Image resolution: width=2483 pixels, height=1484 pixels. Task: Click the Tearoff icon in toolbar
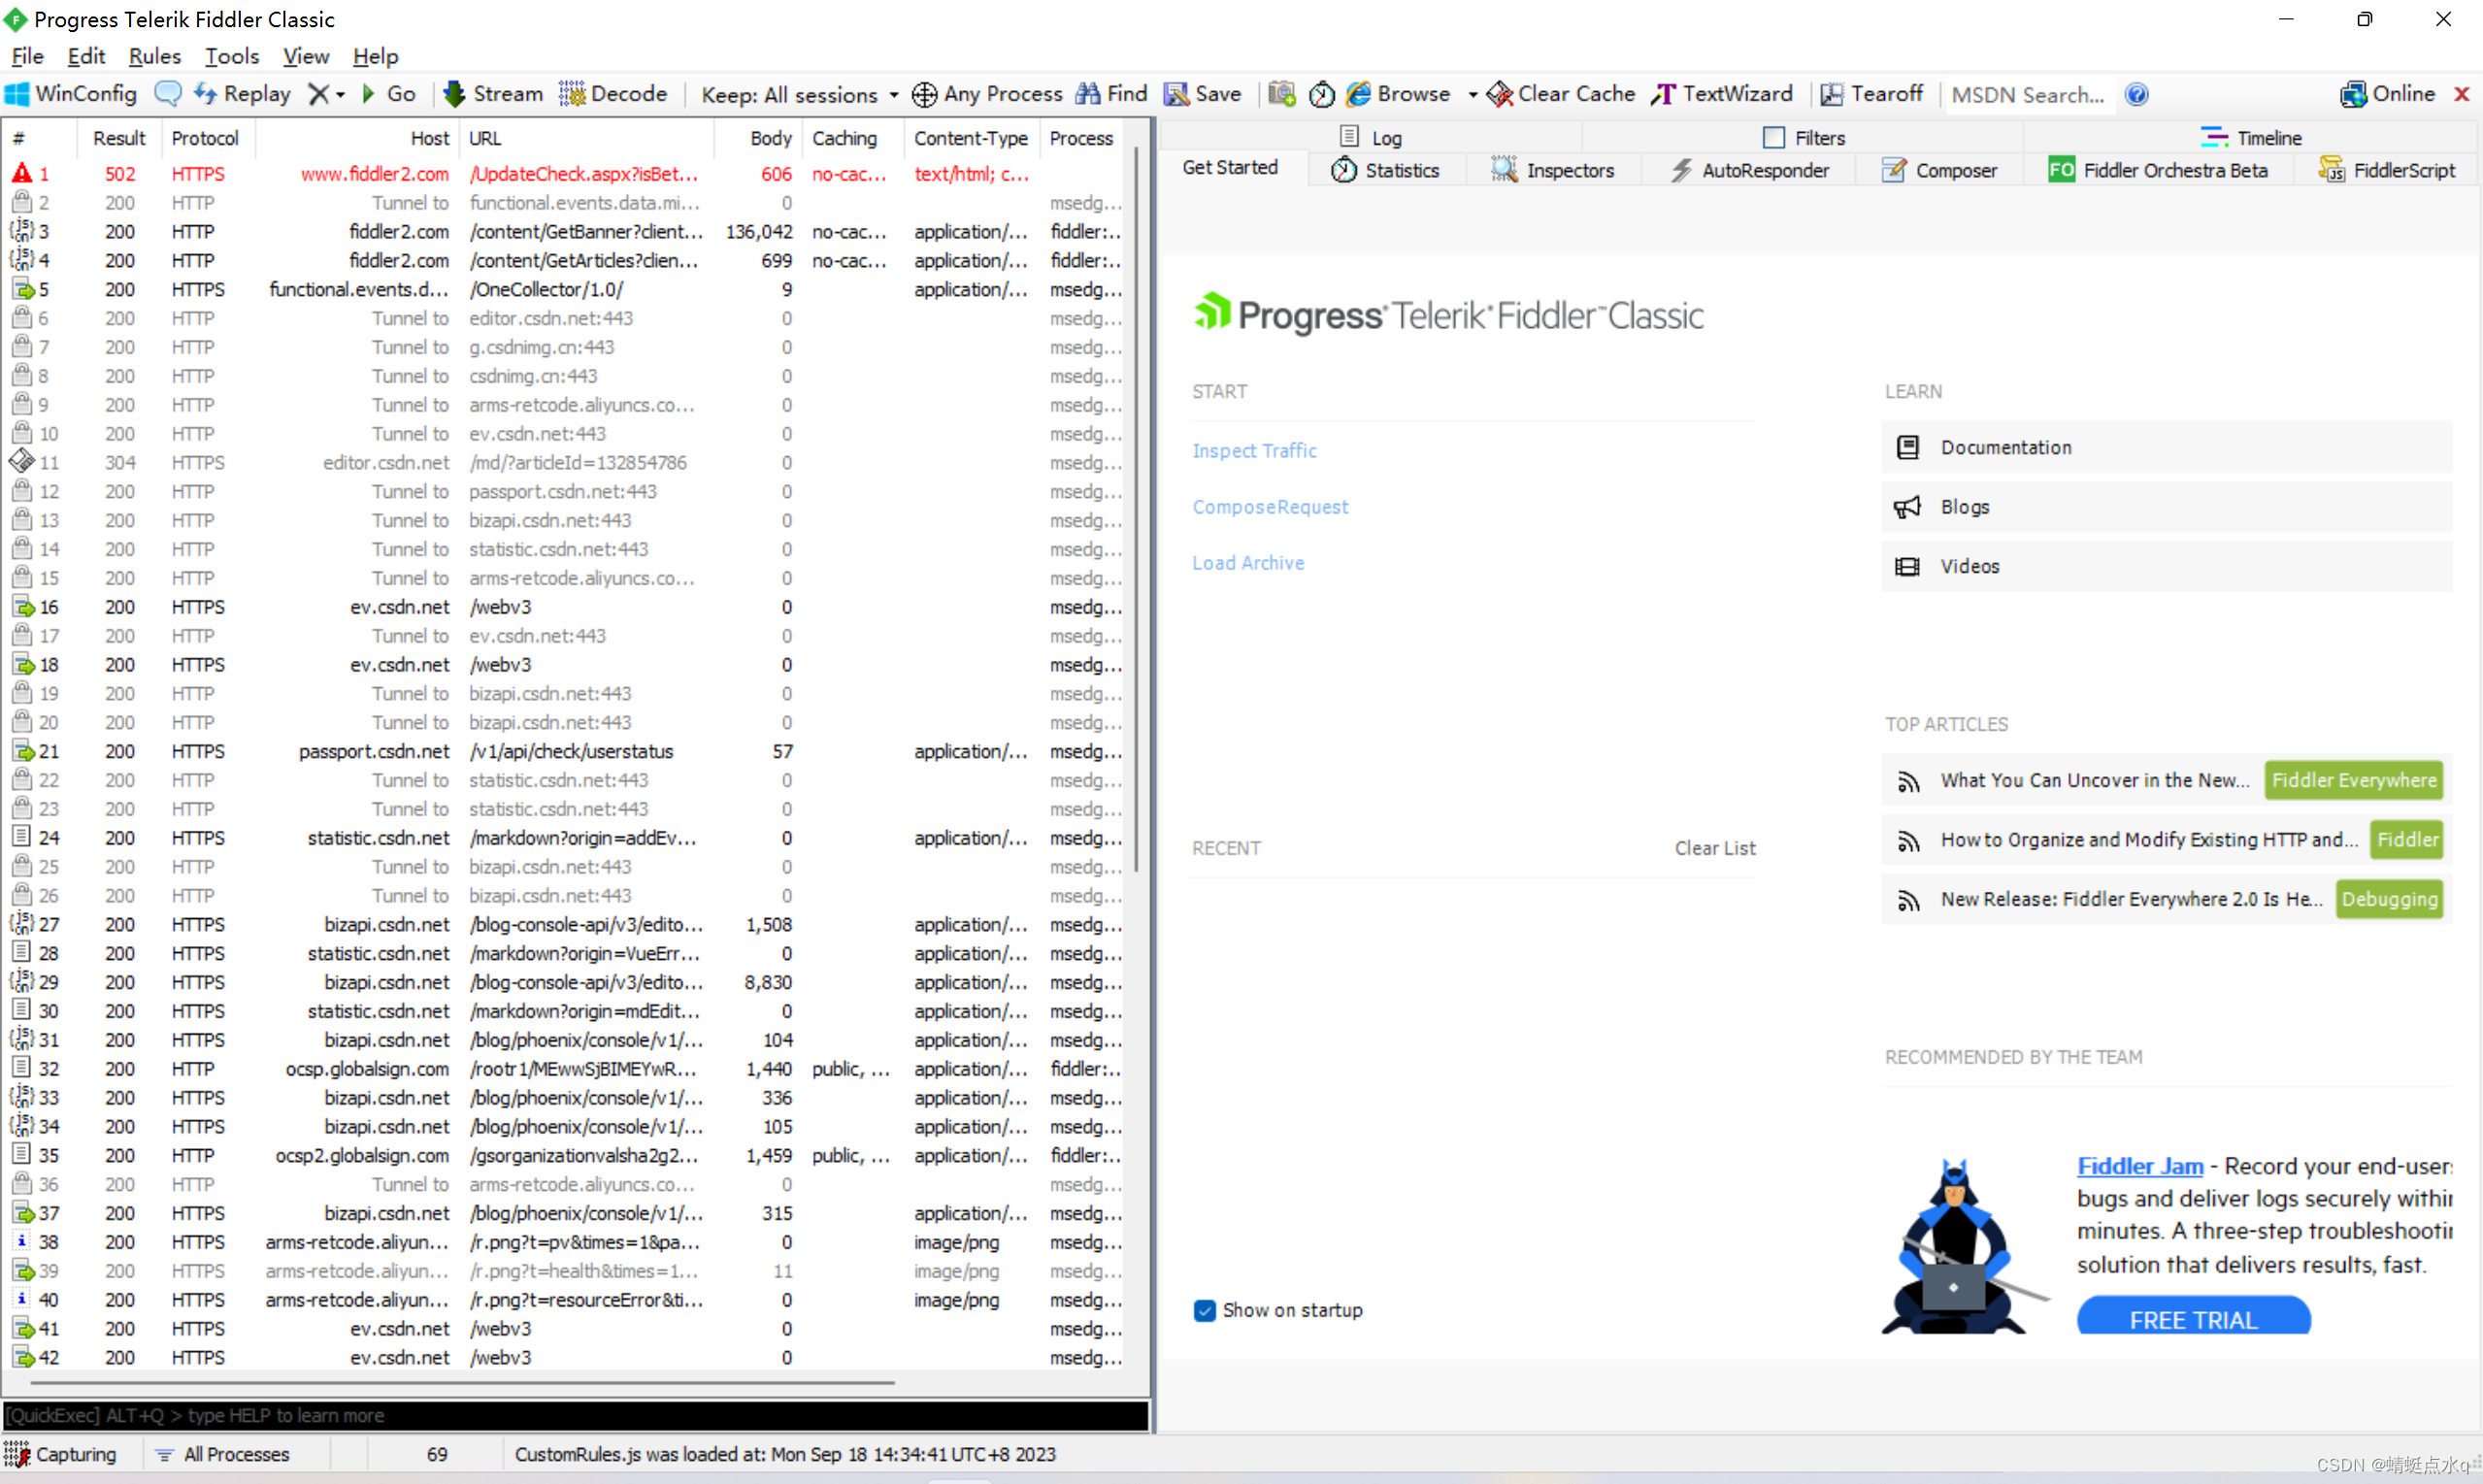(x=1832, y=93)
